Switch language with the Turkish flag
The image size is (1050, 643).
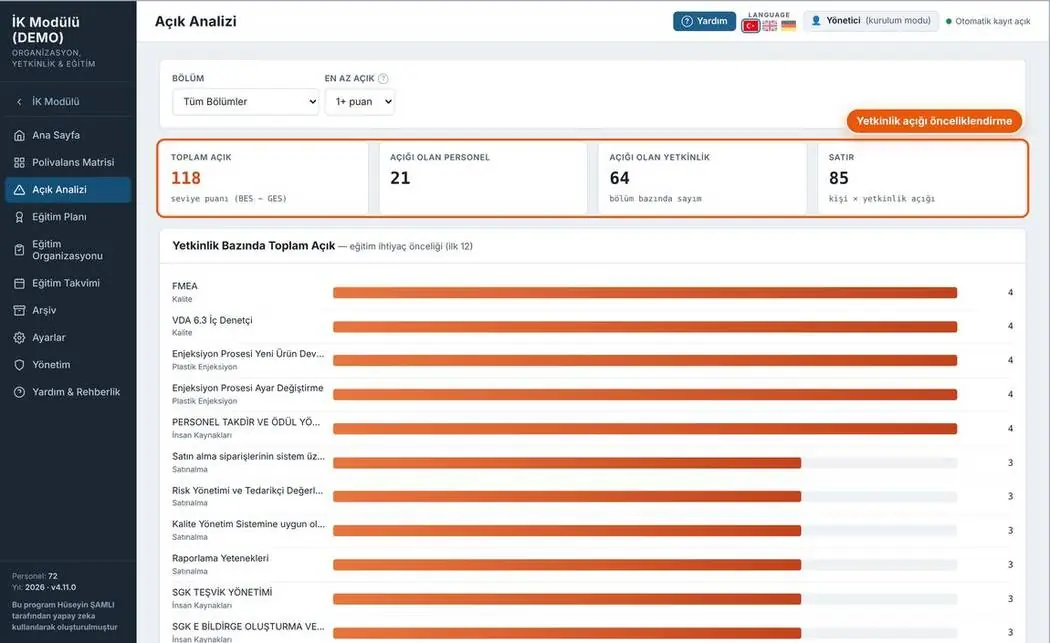pos(751,25)
